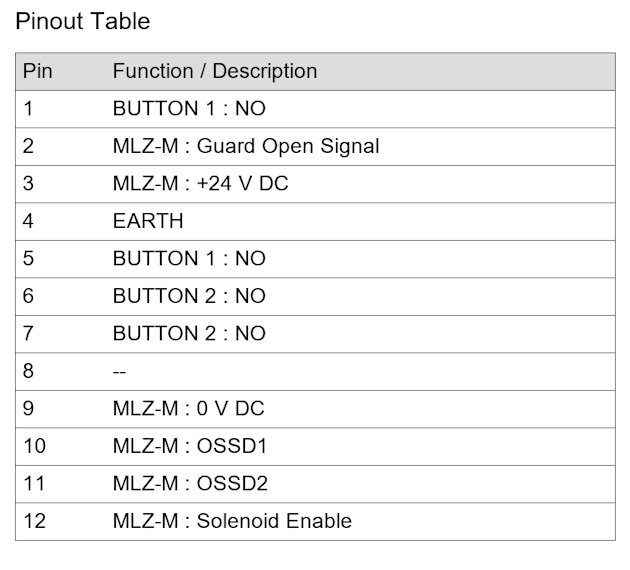Click the MLZ-M : 0 V DC row
This screenshot has height=570, width=630.
[x=315, y=409]
